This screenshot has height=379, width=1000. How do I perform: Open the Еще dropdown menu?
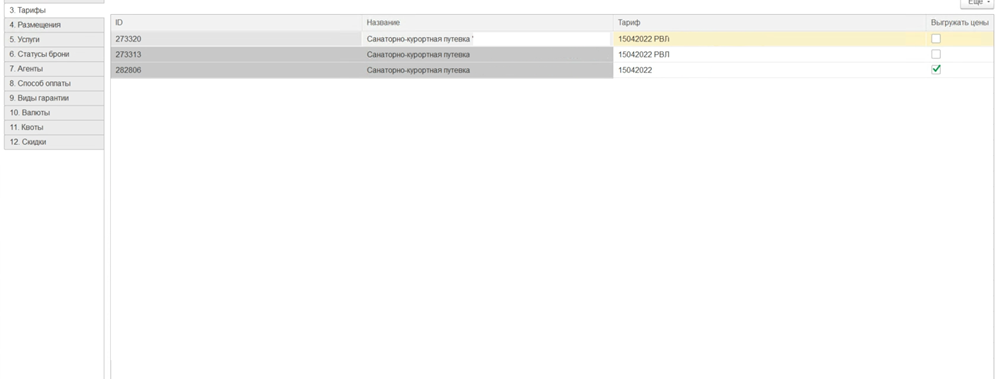click(x=978, y=3)
